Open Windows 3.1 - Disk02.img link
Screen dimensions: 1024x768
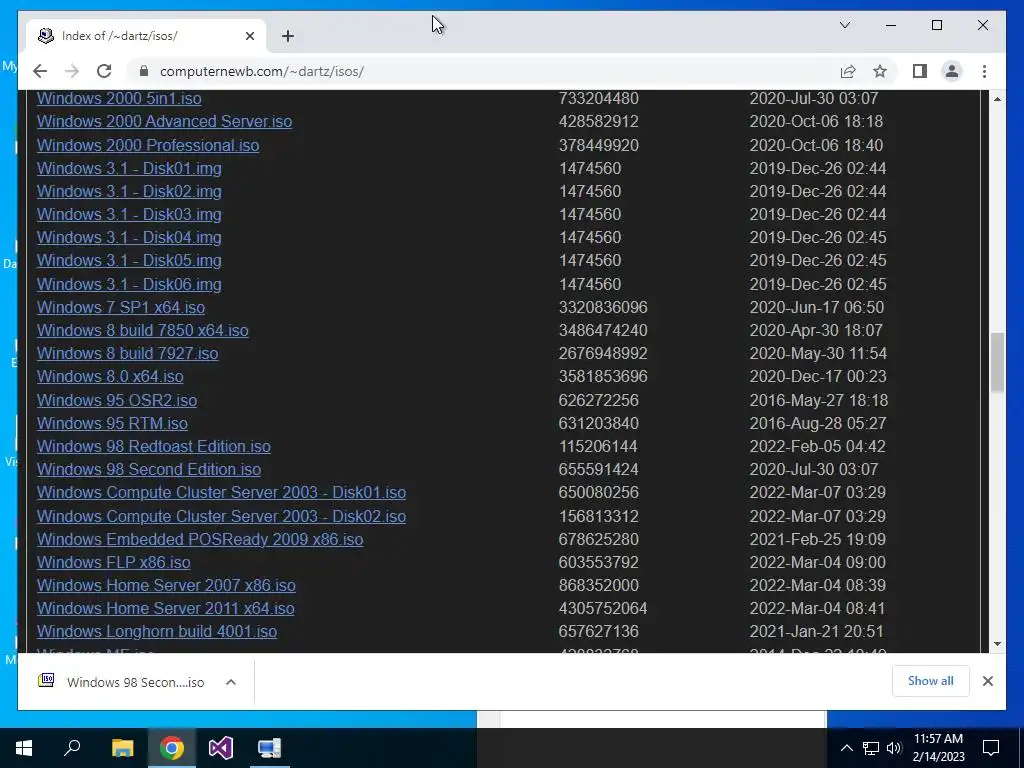tap(129, 191)
